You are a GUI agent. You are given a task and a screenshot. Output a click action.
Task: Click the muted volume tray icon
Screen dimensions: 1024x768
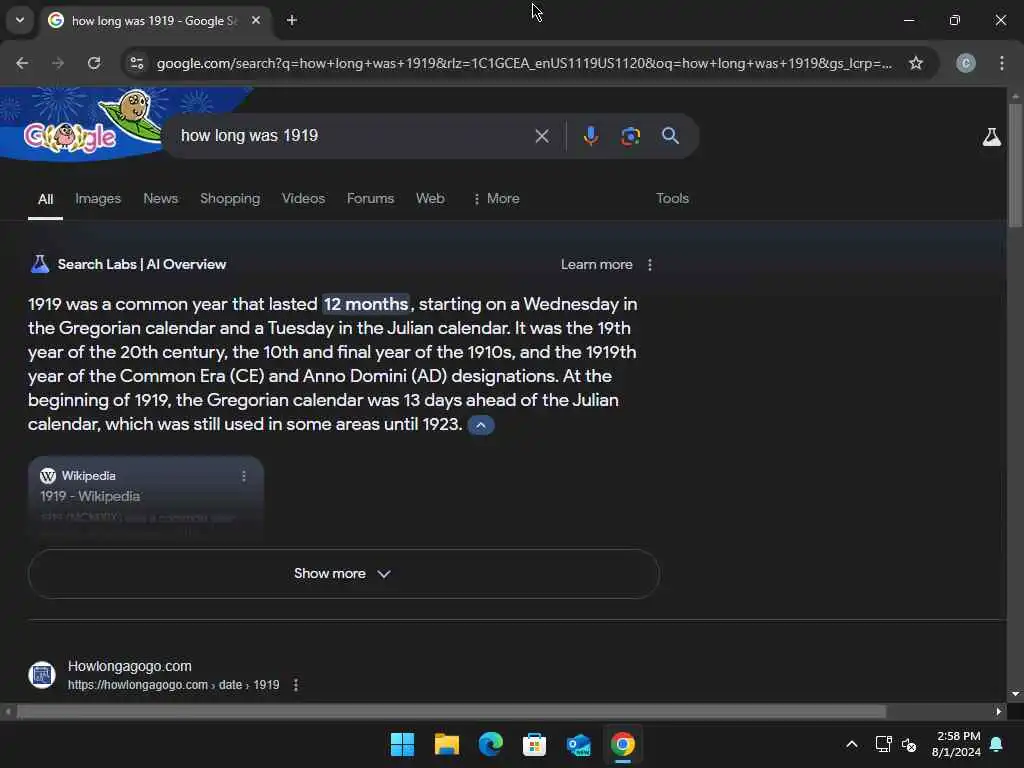tap(908, 744)
